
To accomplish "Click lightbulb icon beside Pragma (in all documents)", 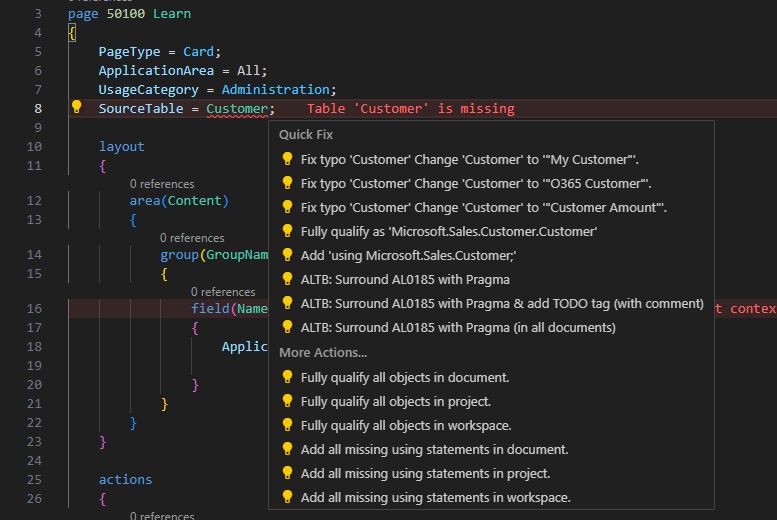I will pos(287,327).
